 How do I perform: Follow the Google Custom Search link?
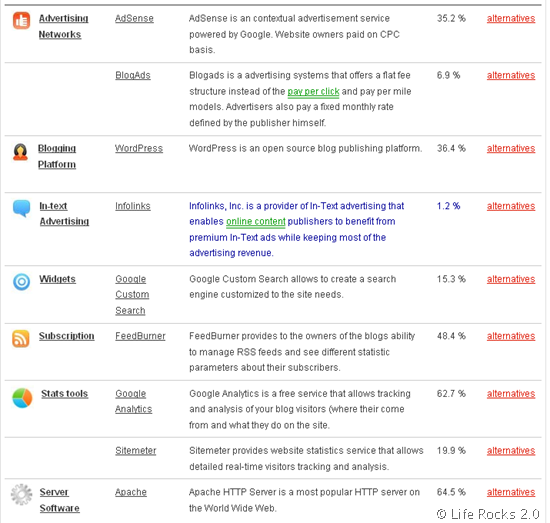[x=132, y=295]
